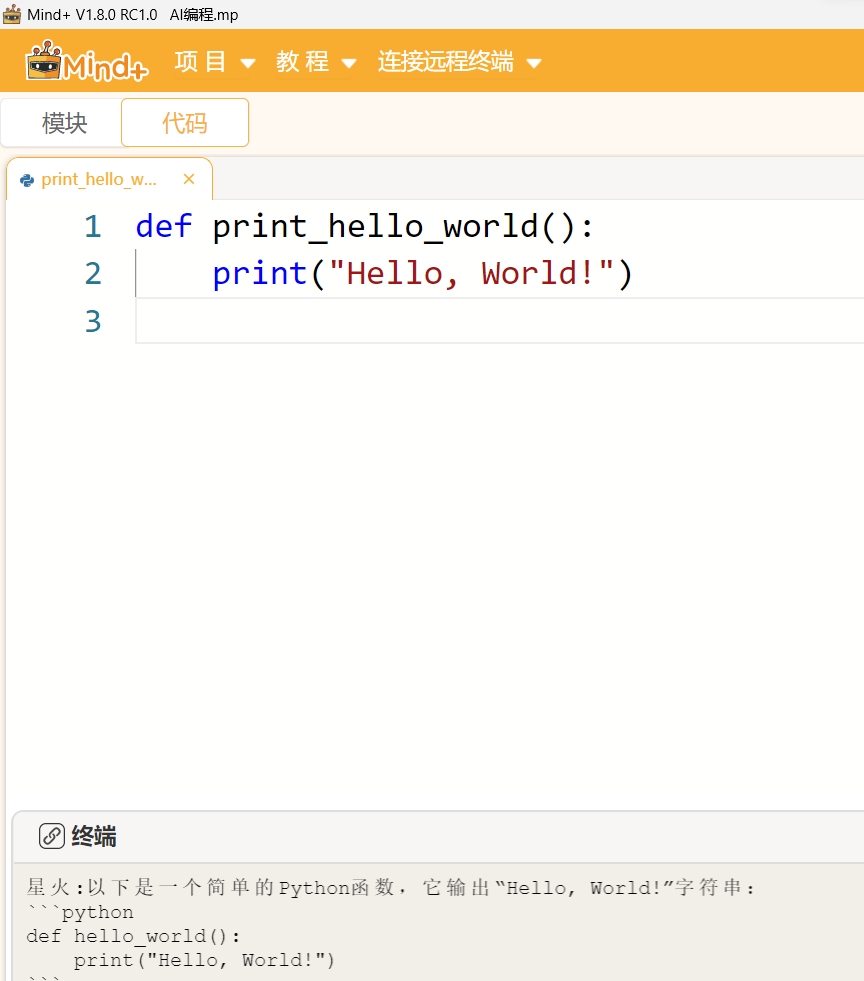Switch to the 模块 tab

[x=64, y=123]
